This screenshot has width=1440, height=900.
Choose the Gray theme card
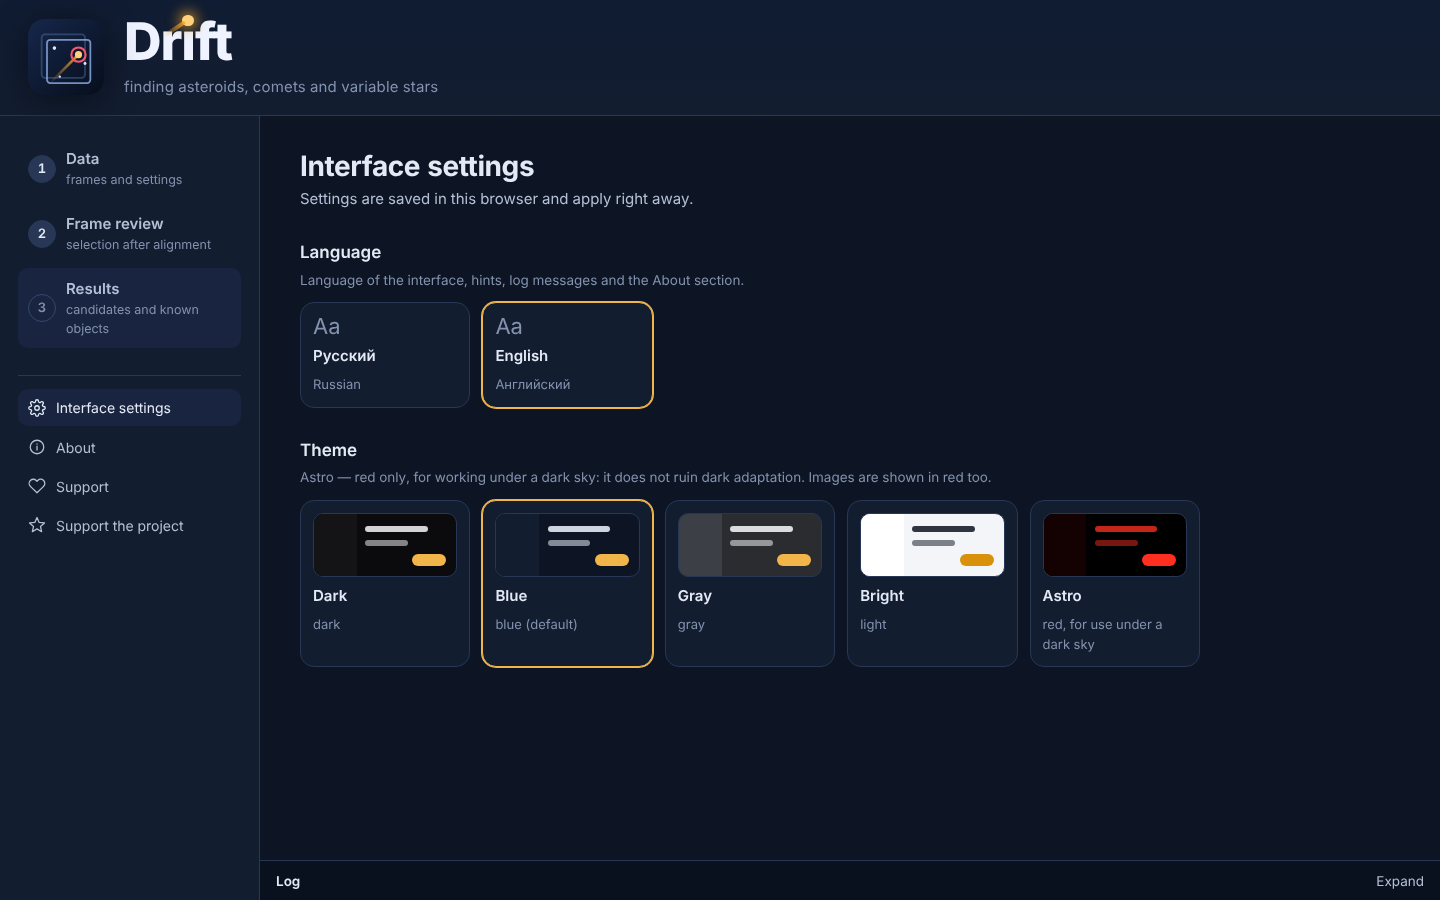click(750, 583)
